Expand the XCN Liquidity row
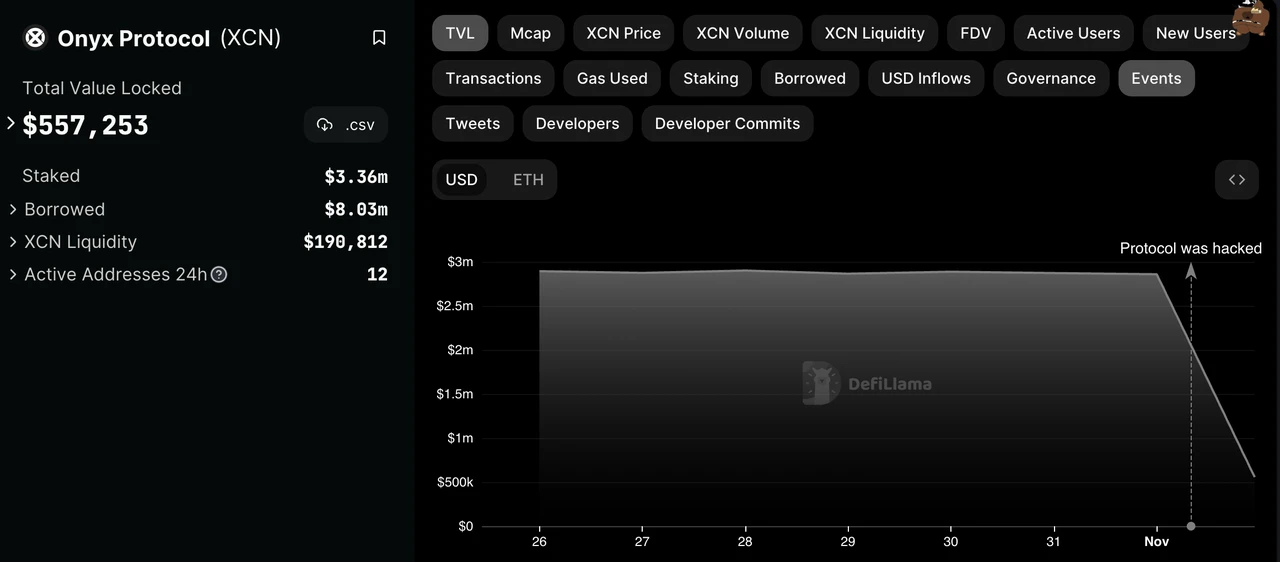Image resolution: width=1280 pixels, height=562 pixels. tap(13, 242)
